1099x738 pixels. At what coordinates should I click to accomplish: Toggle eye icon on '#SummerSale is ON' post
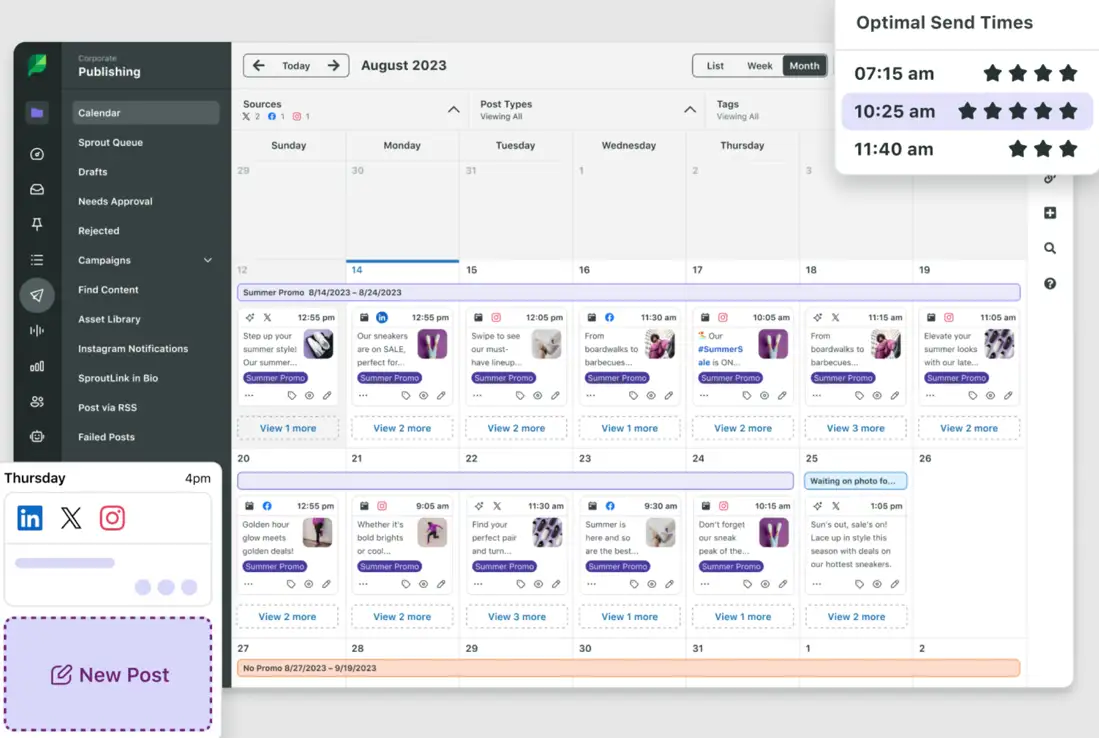(765, 395)
